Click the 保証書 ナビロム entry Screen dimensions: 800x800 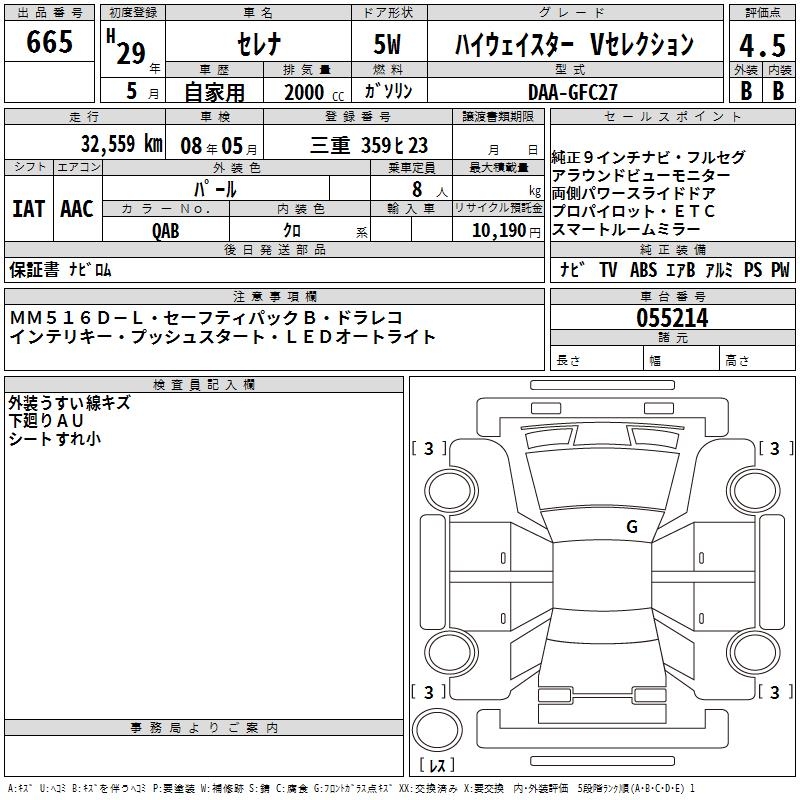[60, 269]
